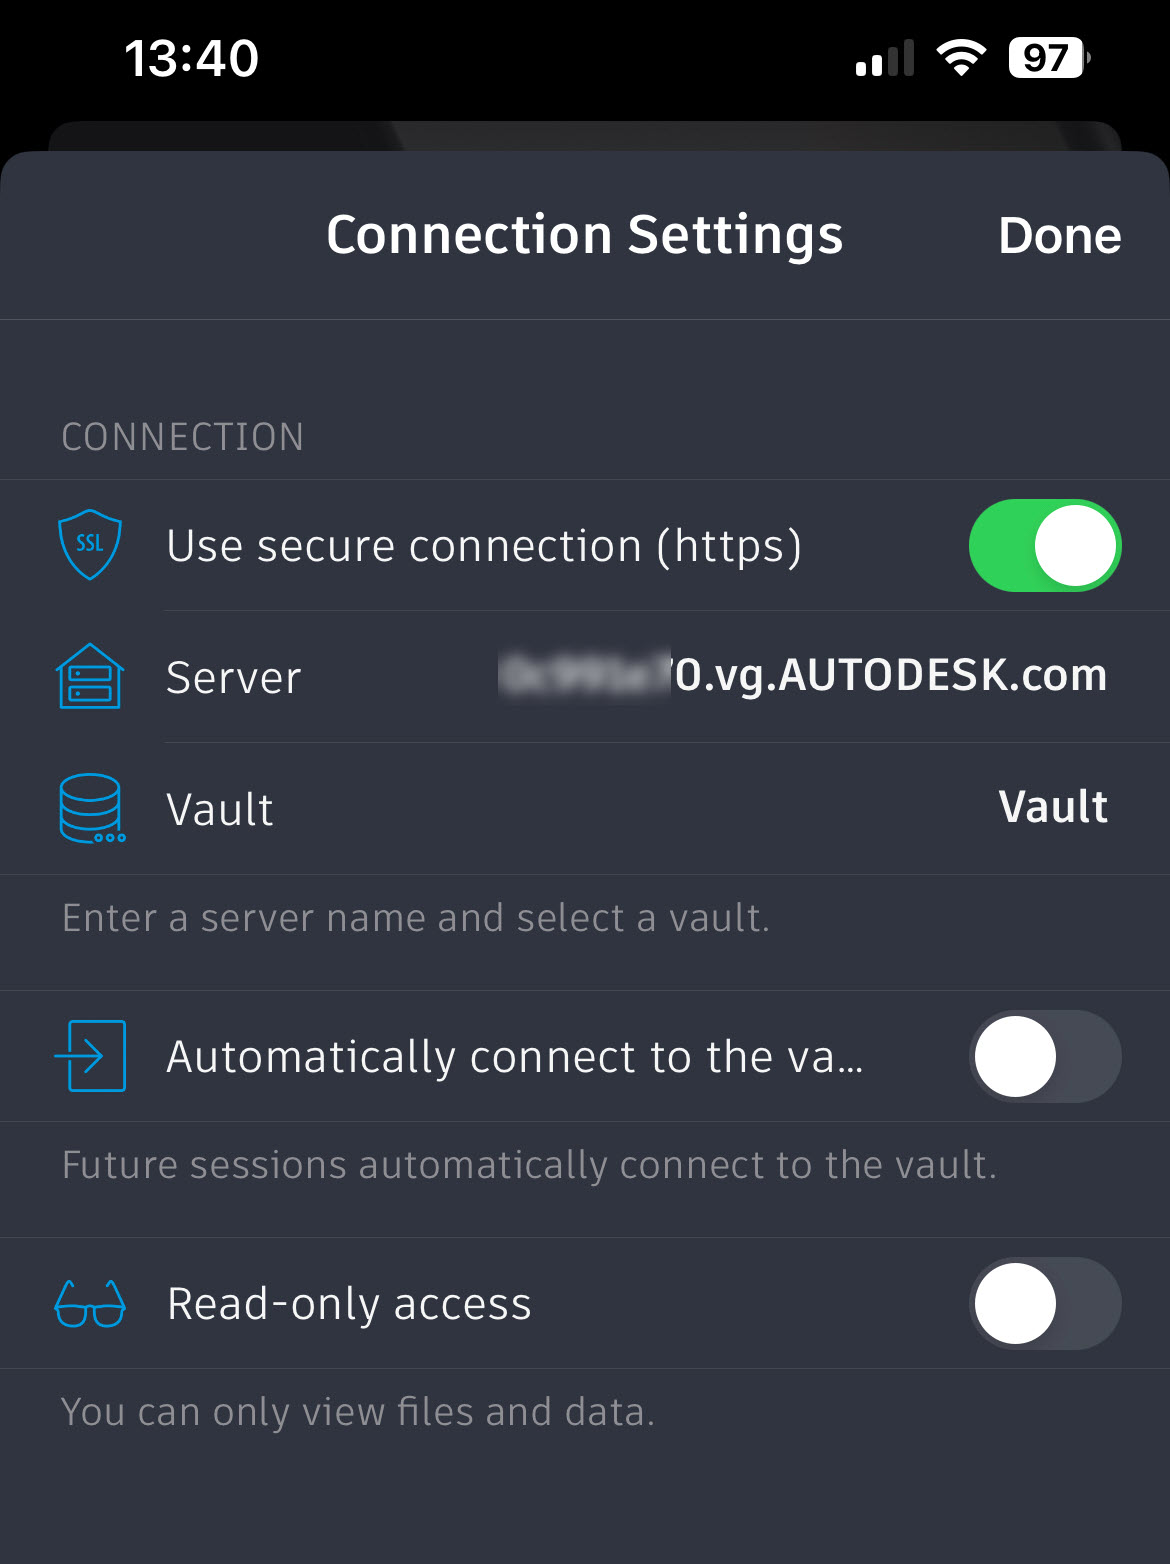Tap the battery indicator showing 97

pos(1044,57)
